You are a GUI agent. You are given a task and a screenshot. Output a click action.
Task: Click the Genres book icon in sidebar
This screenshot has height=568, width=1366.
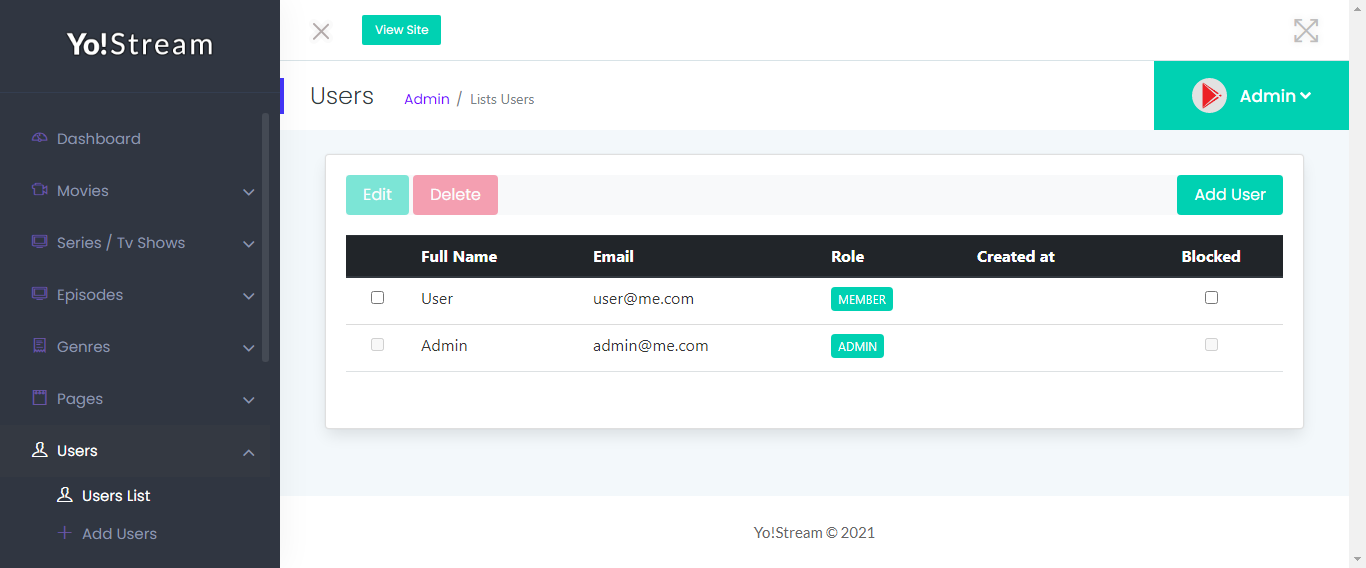tap(40, 346)
